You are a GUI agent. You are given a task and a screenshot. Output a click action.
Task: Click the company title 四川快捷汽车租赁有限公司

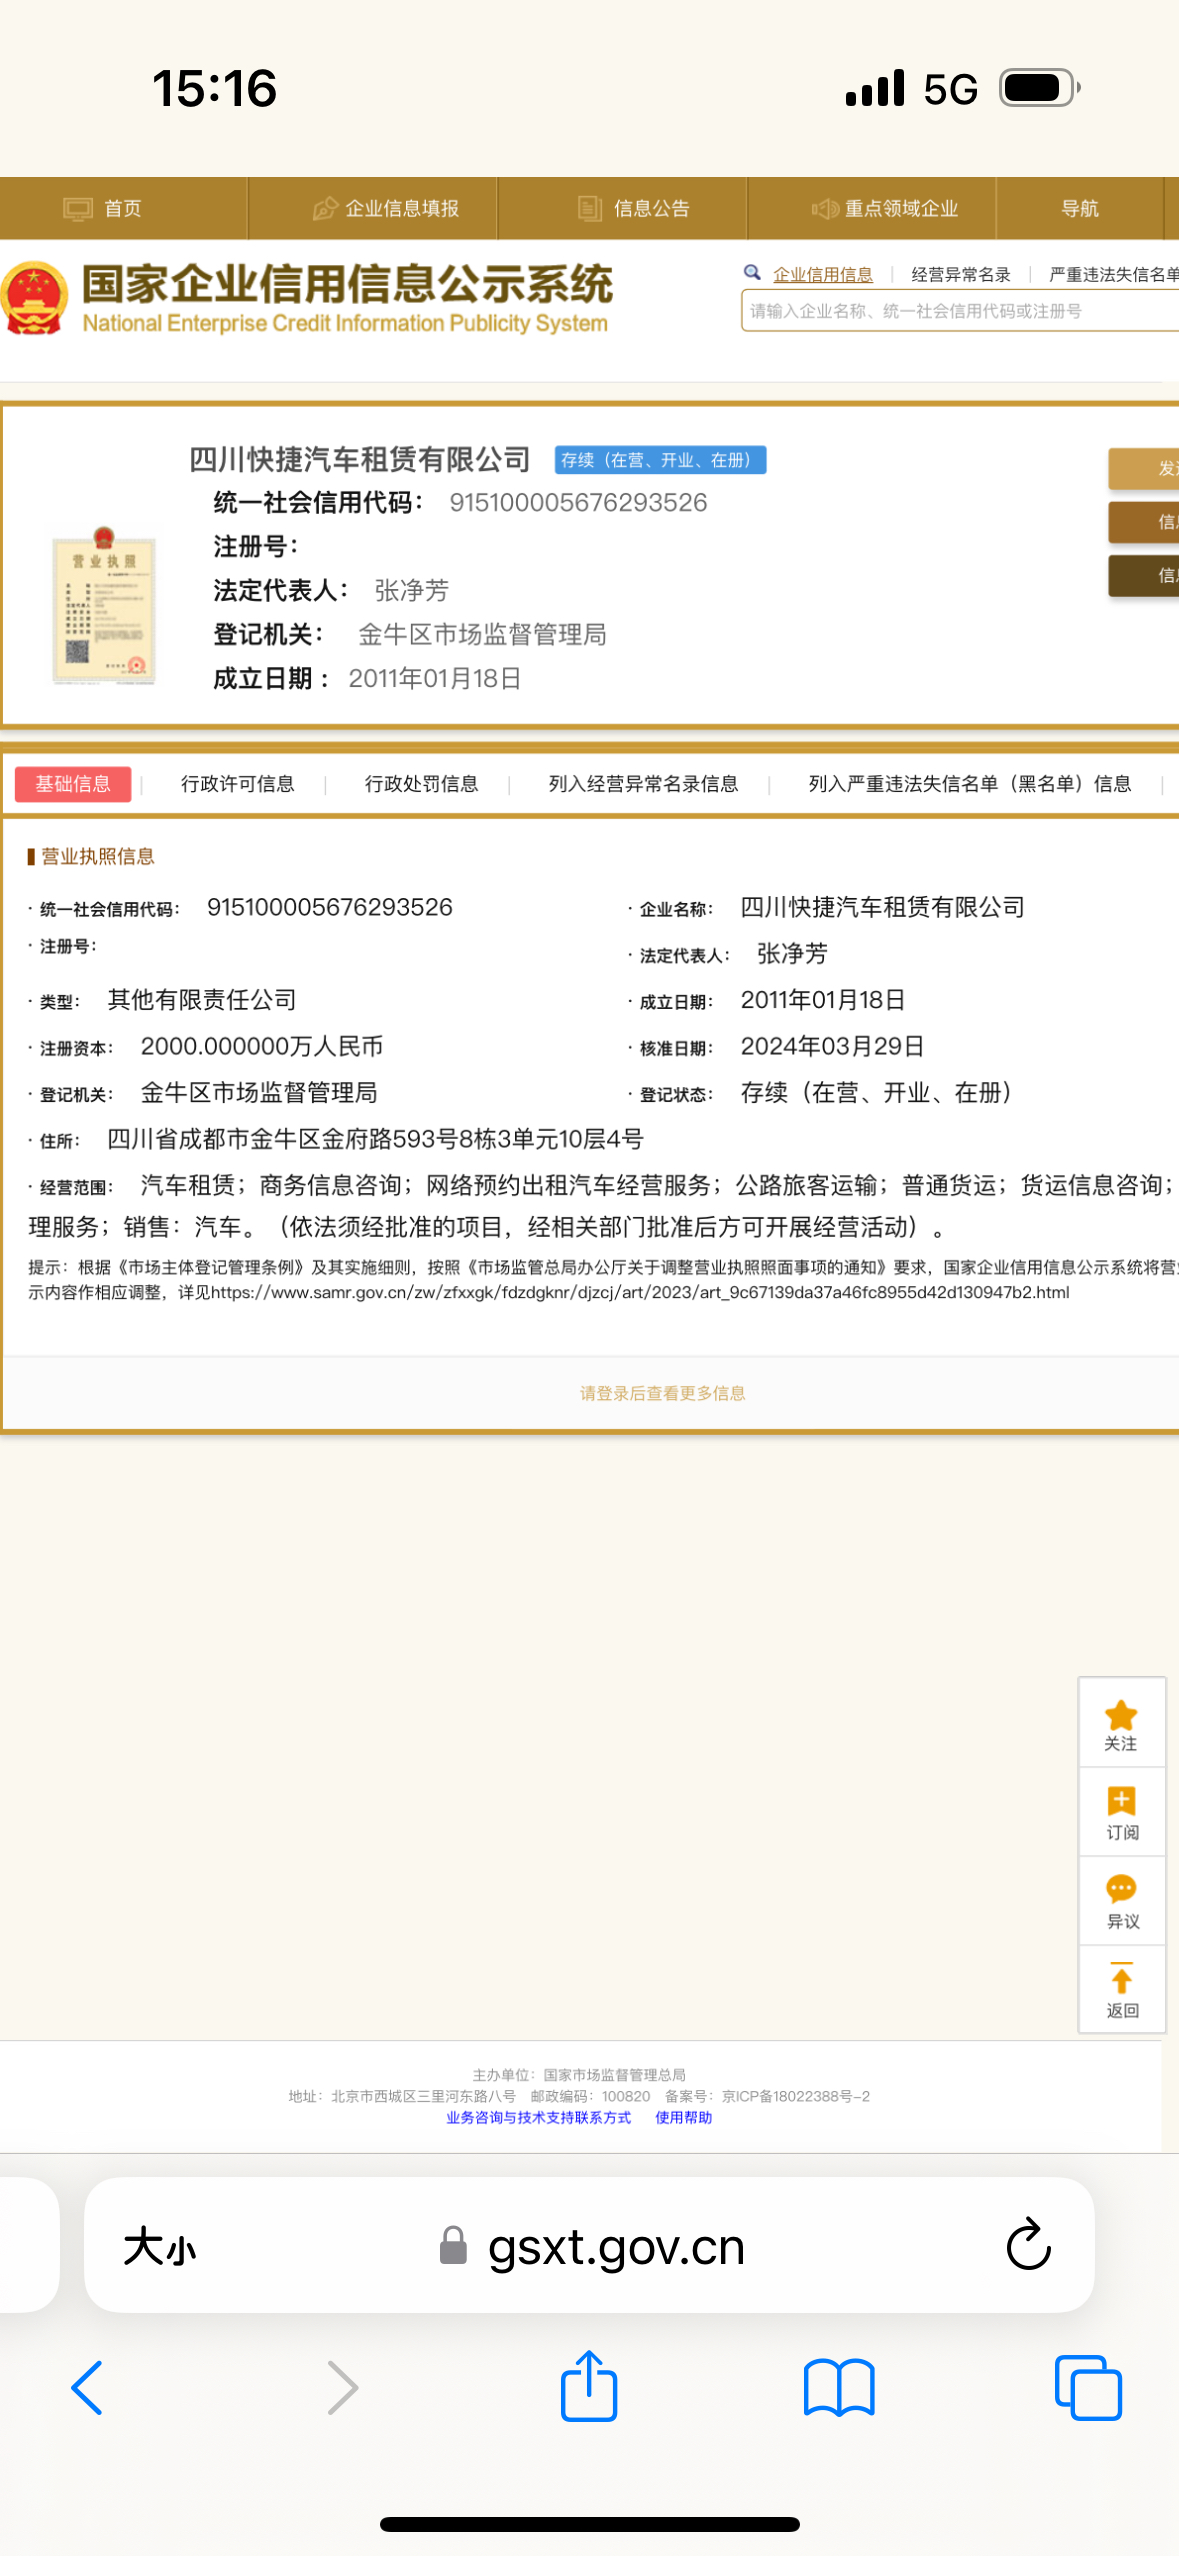click(x=360, y=459)
